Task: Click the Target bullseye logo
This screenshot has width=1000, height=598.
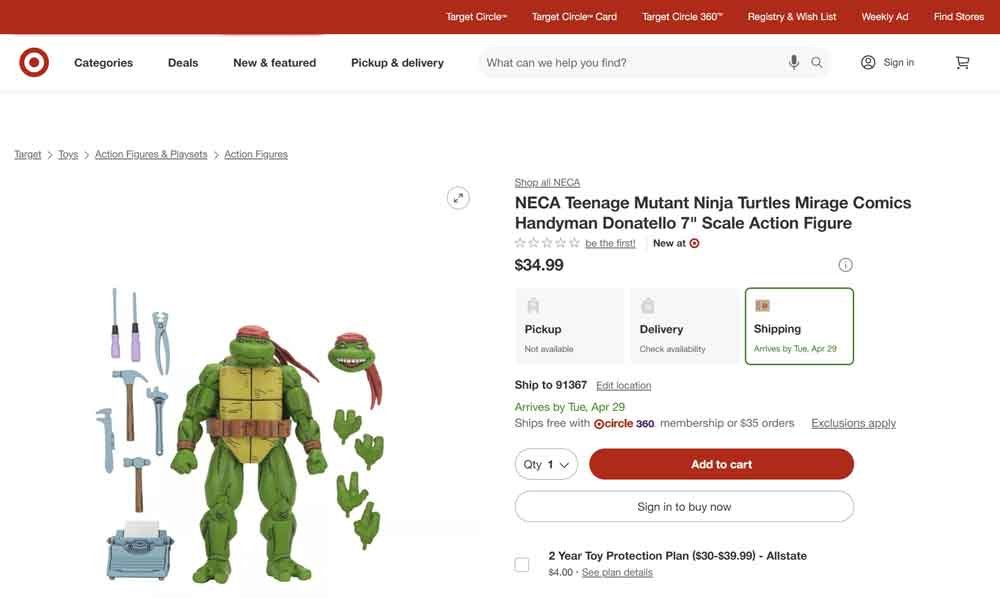Action: coord(33,61)
